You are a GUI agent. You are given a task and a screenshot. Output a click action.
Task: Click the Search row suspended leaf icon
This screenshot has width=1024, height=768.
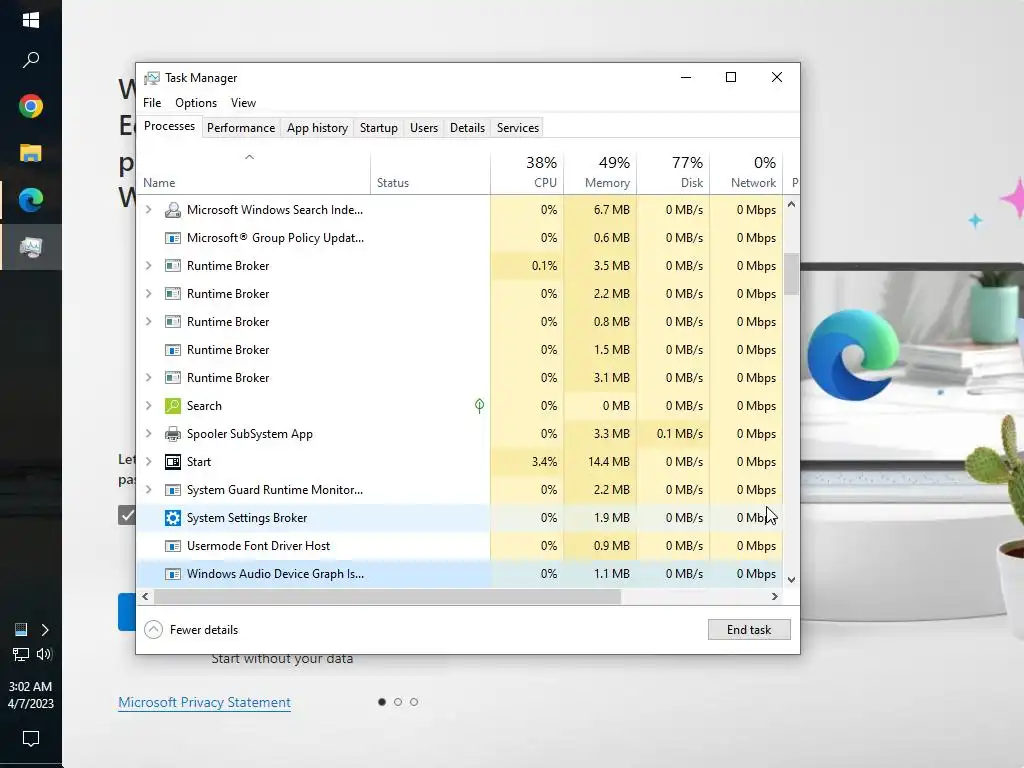pyautogui.click(x=479, y=406)
